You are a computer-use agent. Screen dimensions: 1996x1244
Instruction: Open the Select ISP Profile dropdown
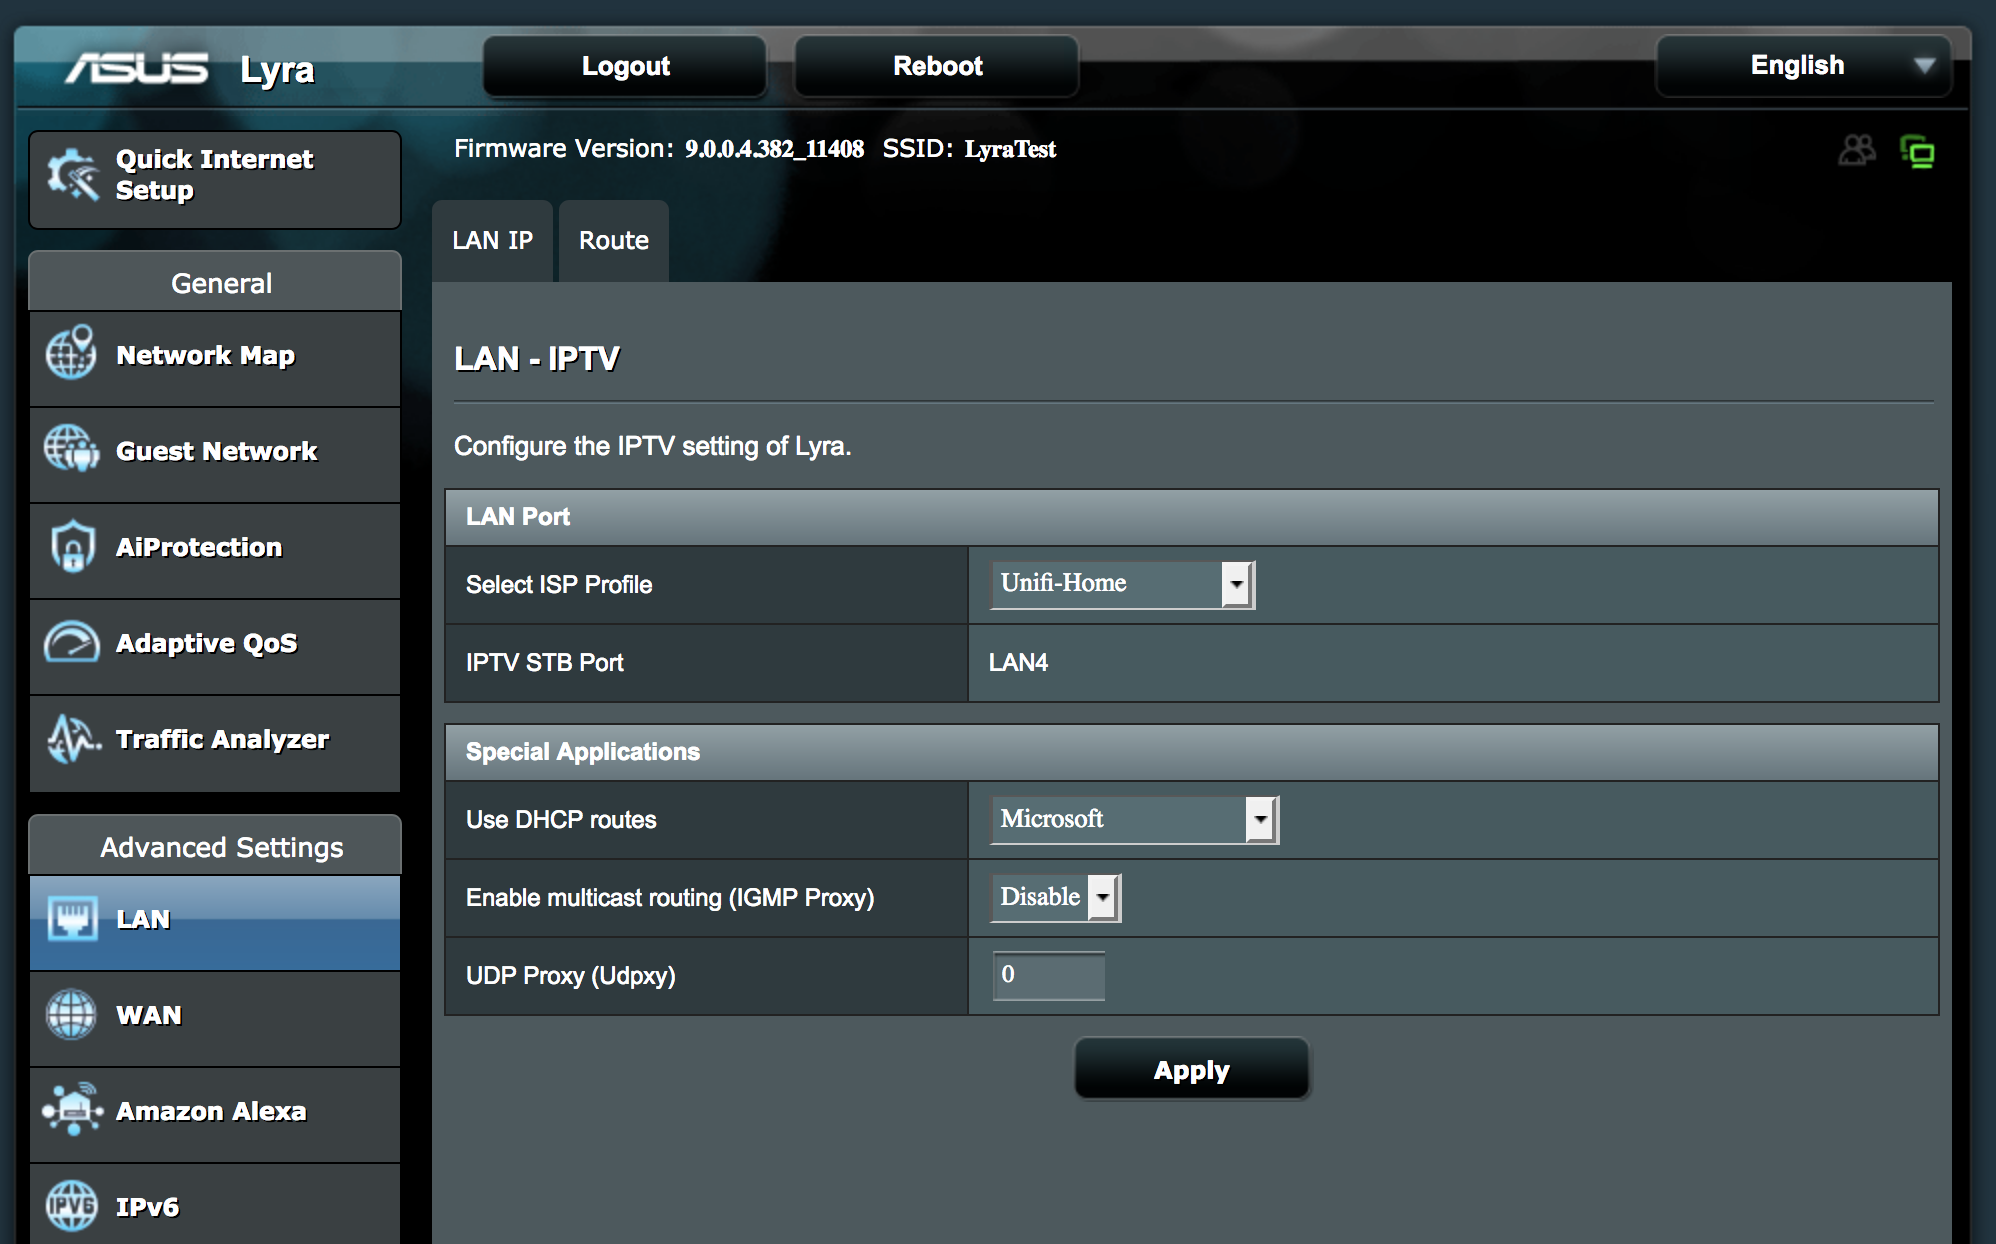click(1122, 584)
